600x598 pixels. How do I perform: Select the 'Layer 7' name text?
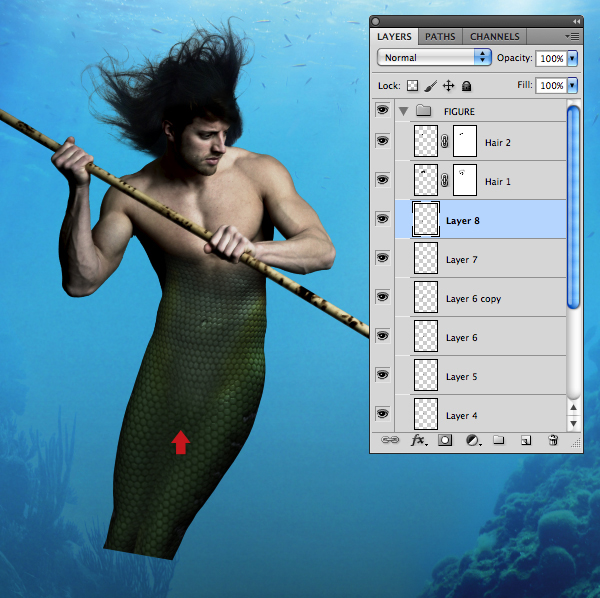(461, 260)
